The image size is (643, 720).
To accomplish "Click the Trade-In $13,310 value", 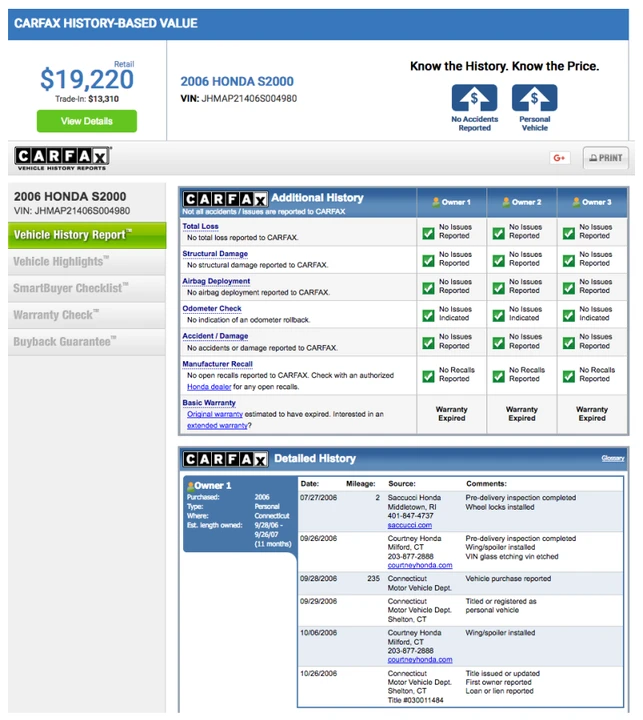I will [87, 99].
